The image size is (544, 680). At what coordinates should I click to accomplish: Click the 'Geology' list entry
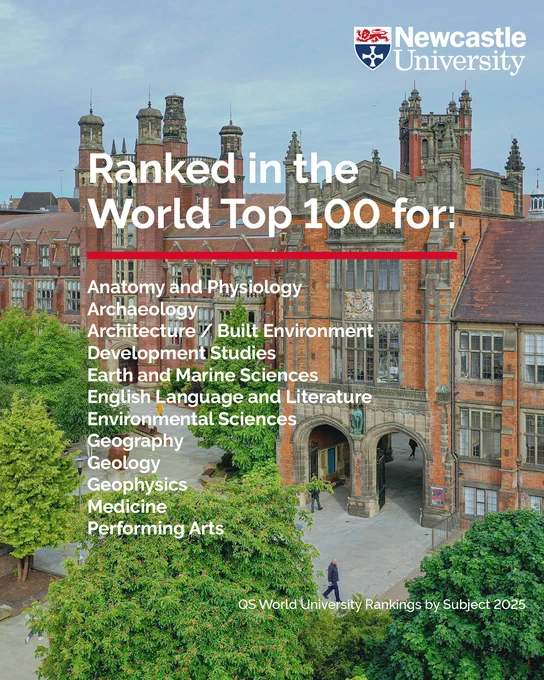124,463
